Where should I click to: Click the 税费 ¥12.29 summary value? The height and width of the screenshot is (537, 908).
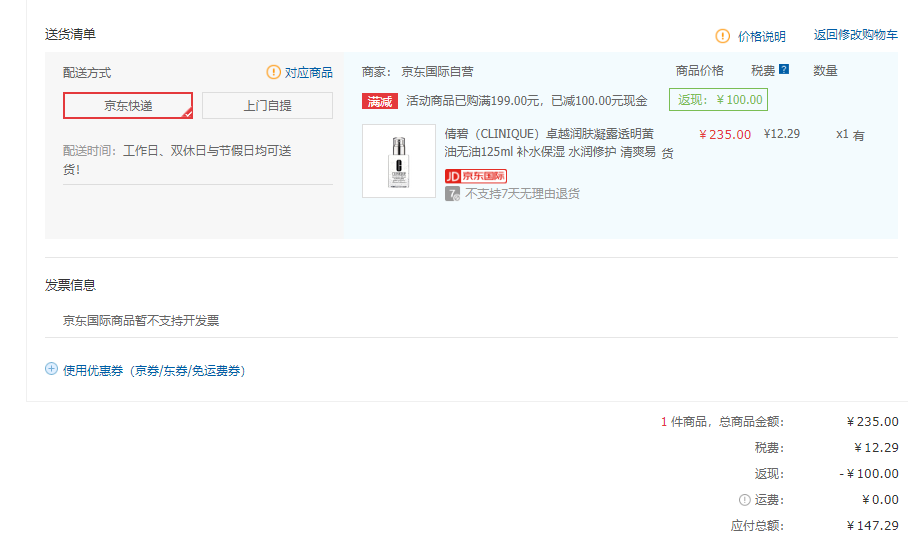click(876, 447)
